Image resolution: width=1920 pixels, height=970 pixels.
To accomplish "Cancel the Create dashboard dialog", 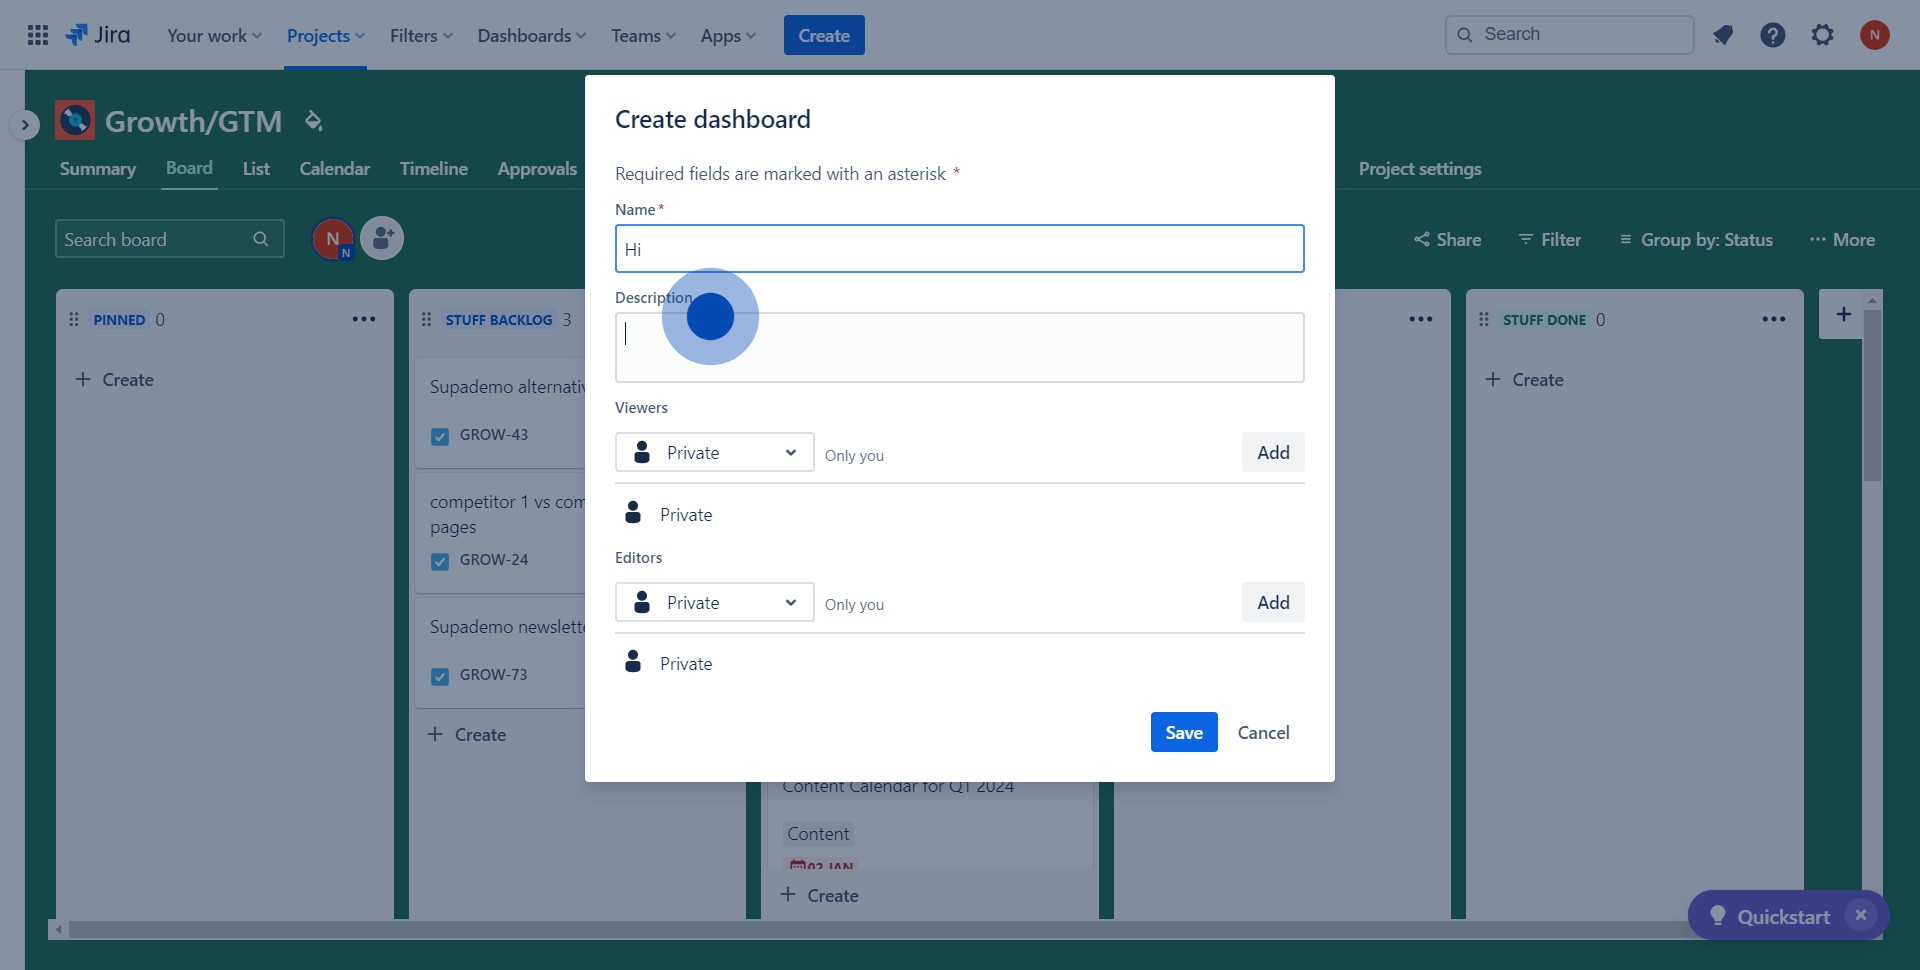I will tap(1263, 732).
